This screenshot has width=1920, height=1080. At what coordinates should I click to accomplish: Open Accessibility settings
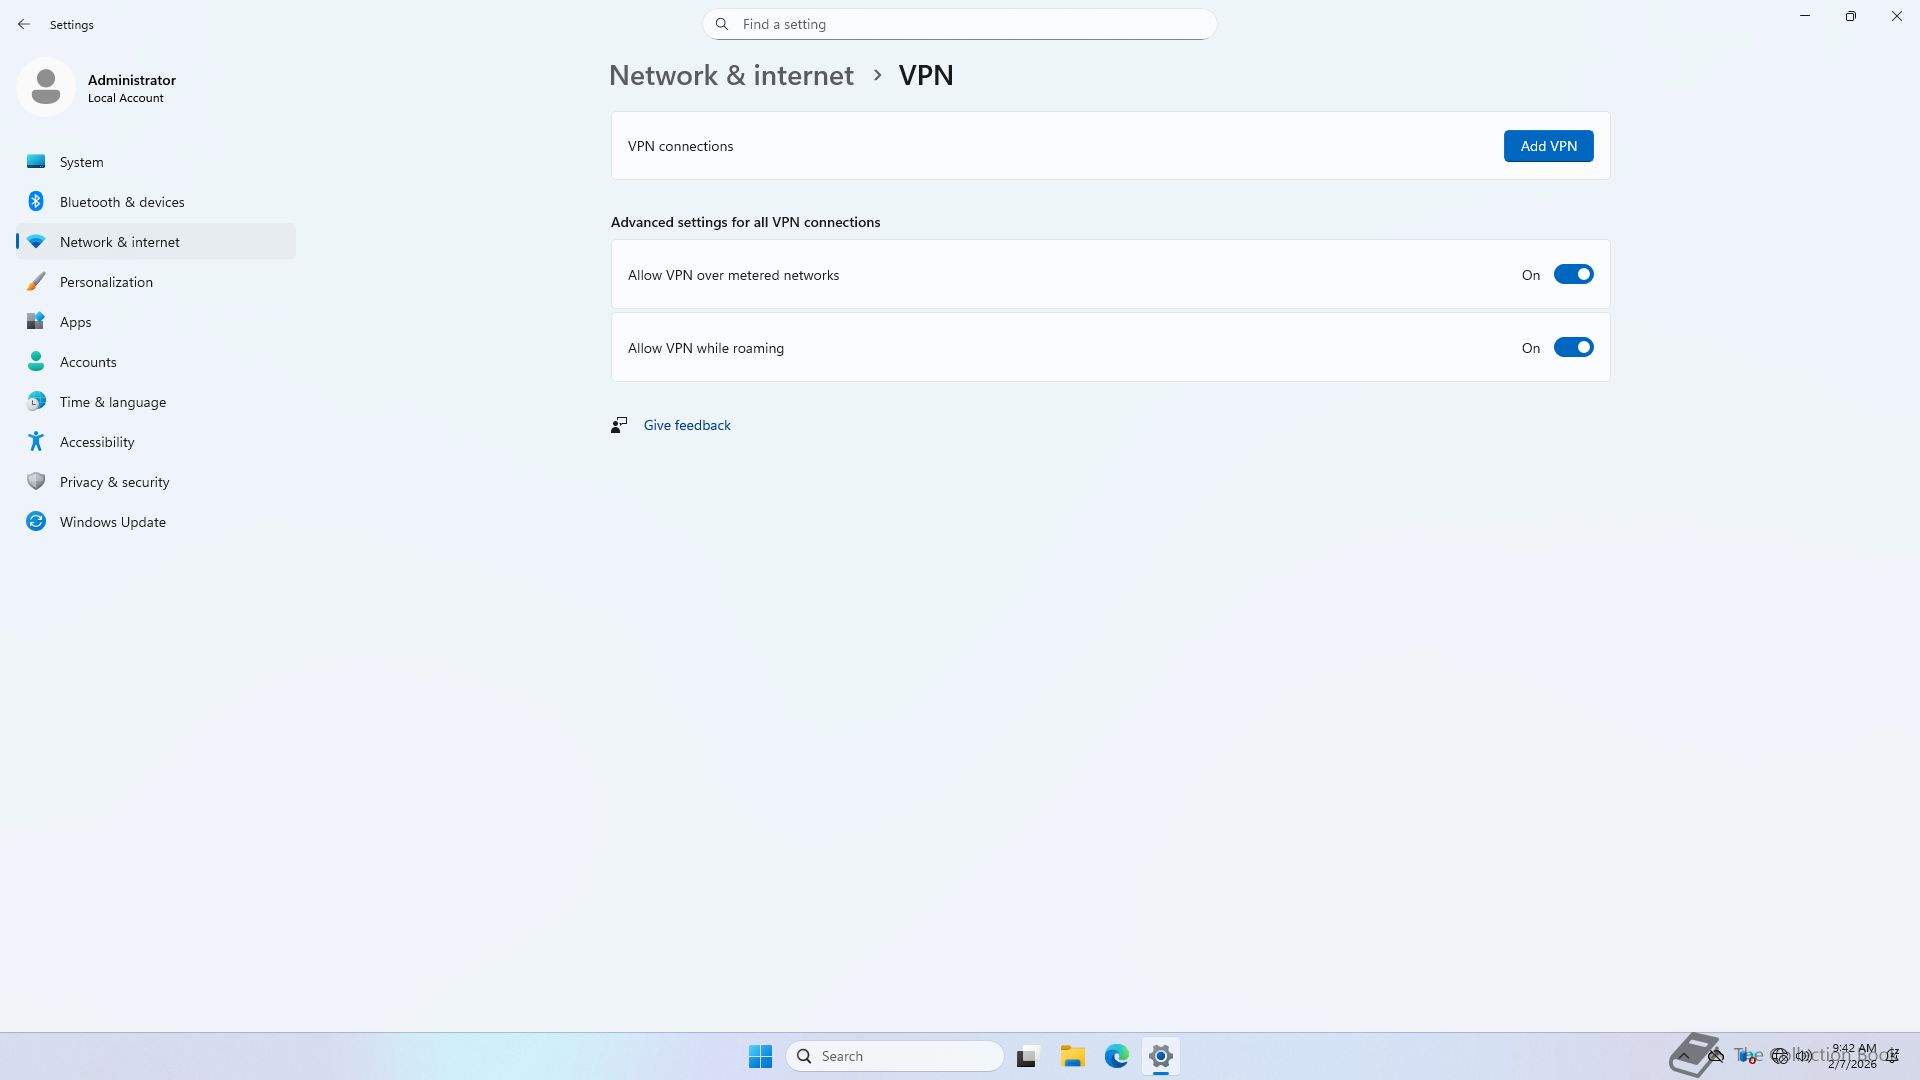pyautogui.click(x=97, y=442)
